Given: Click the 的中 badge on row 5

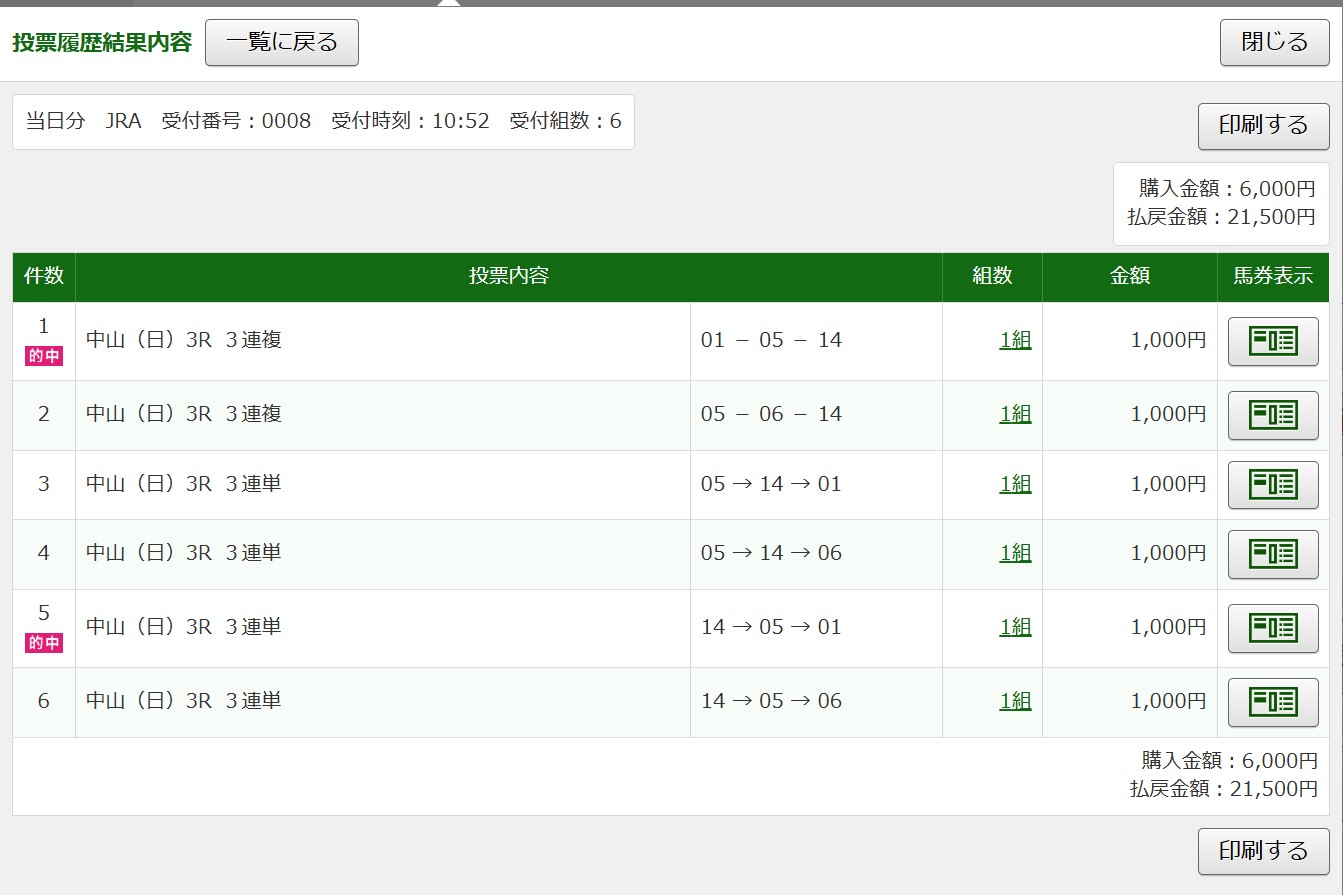Looking at the screenshot, I should [x=44, y=643].
